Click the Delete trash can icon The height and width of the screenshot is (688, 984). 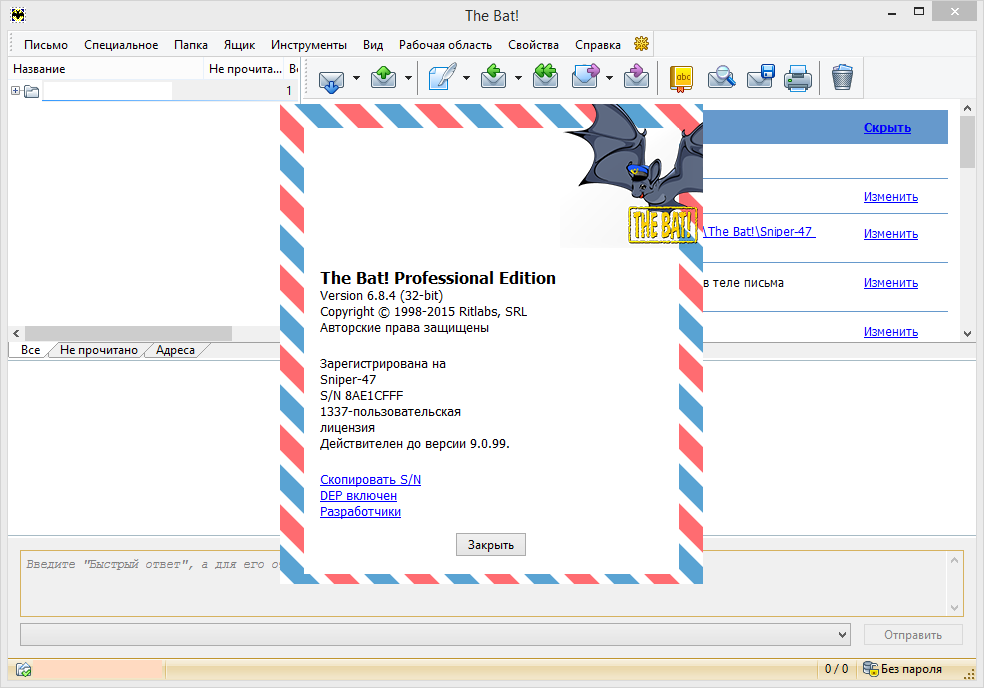[843, 77]
